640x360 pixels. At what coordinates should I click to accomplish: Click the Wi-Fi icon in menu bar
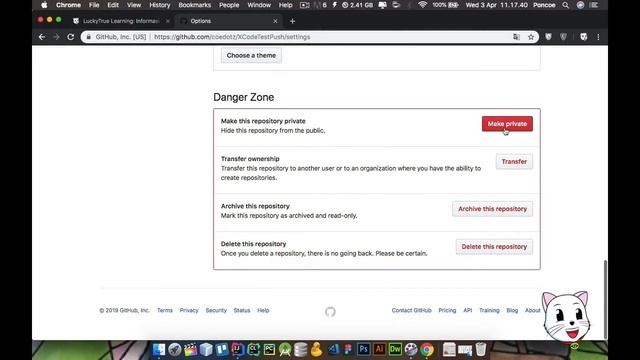[x=422, y=5]
